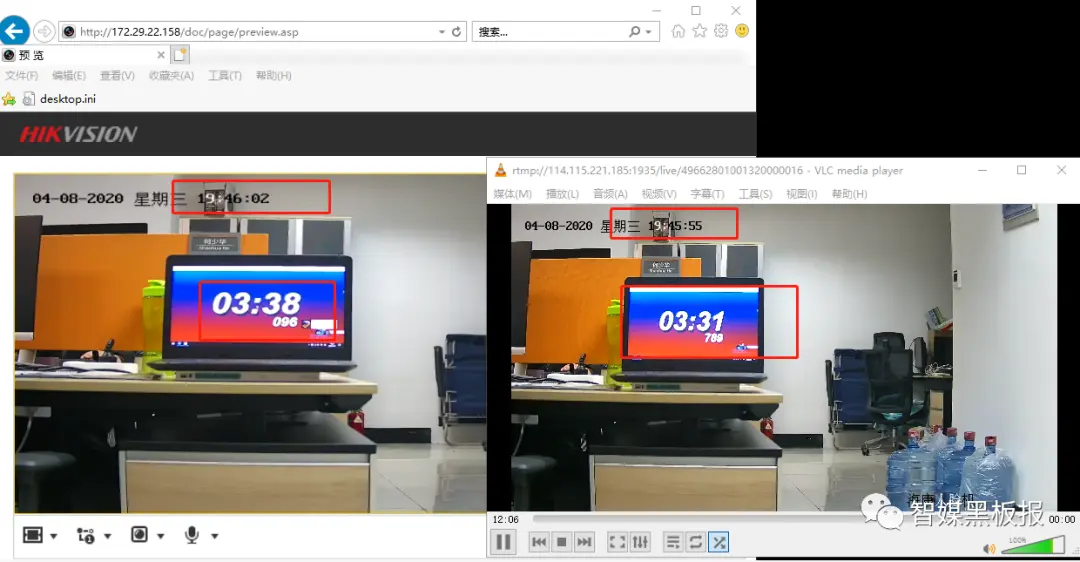Open the VLC 播放(L) menu
Image resolution: width=1080 pixels, height=562 pixels.
[x=562, y=194]
